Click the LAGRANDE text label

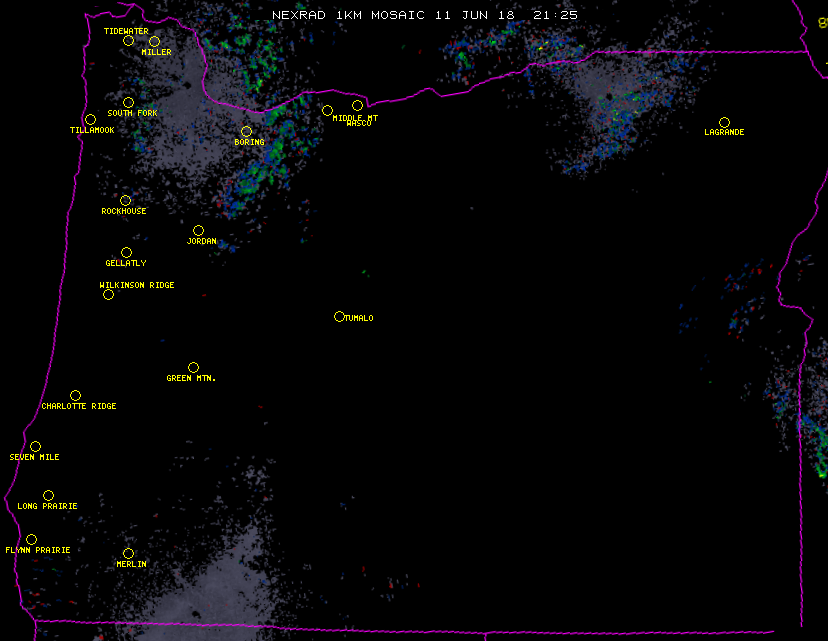pyautogui.click(x=724, y=133)
